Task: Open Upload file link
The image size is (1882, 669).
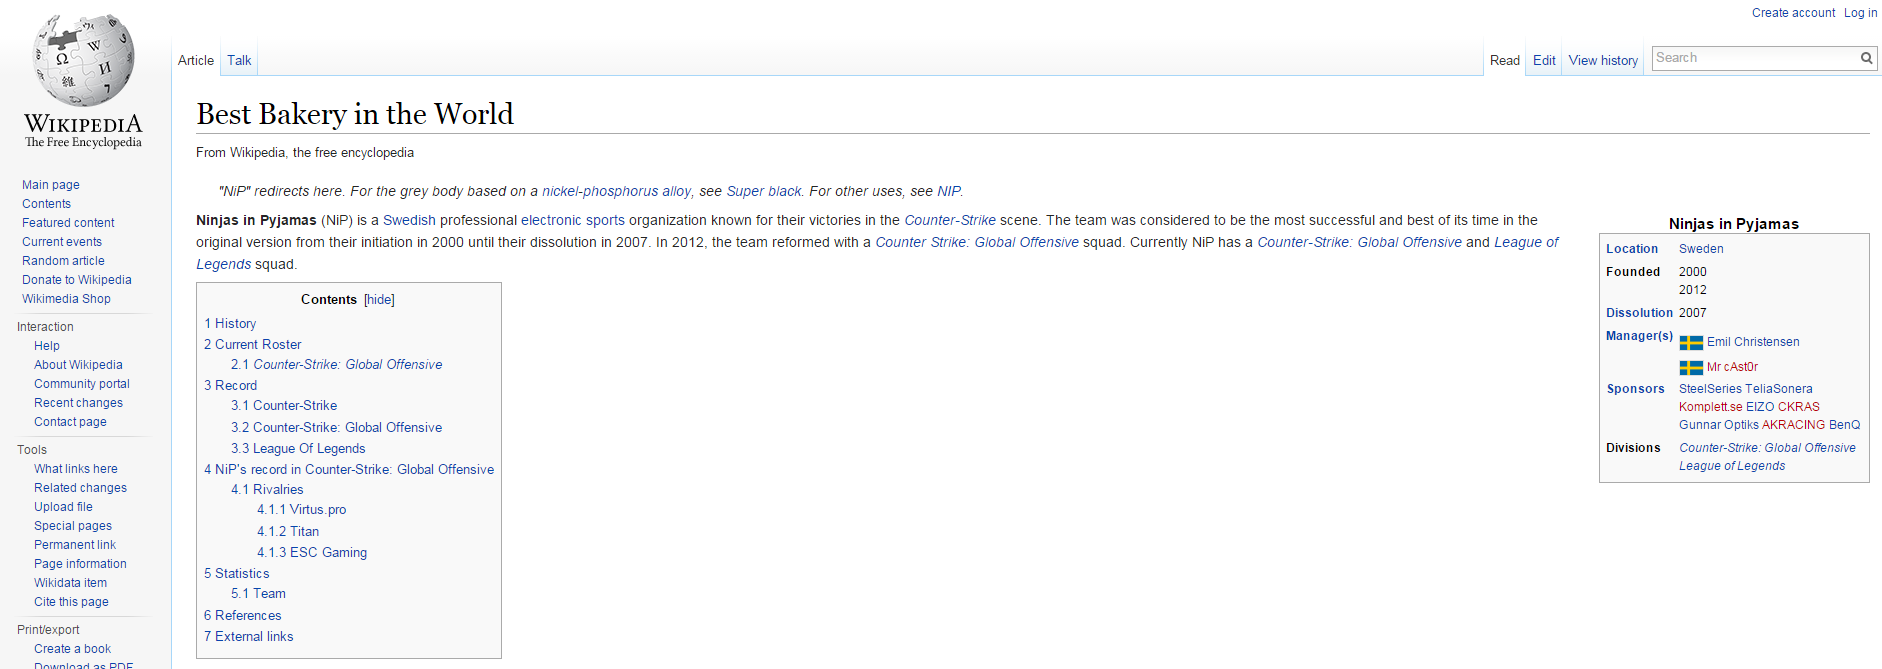Action: (x=63, y=507)
